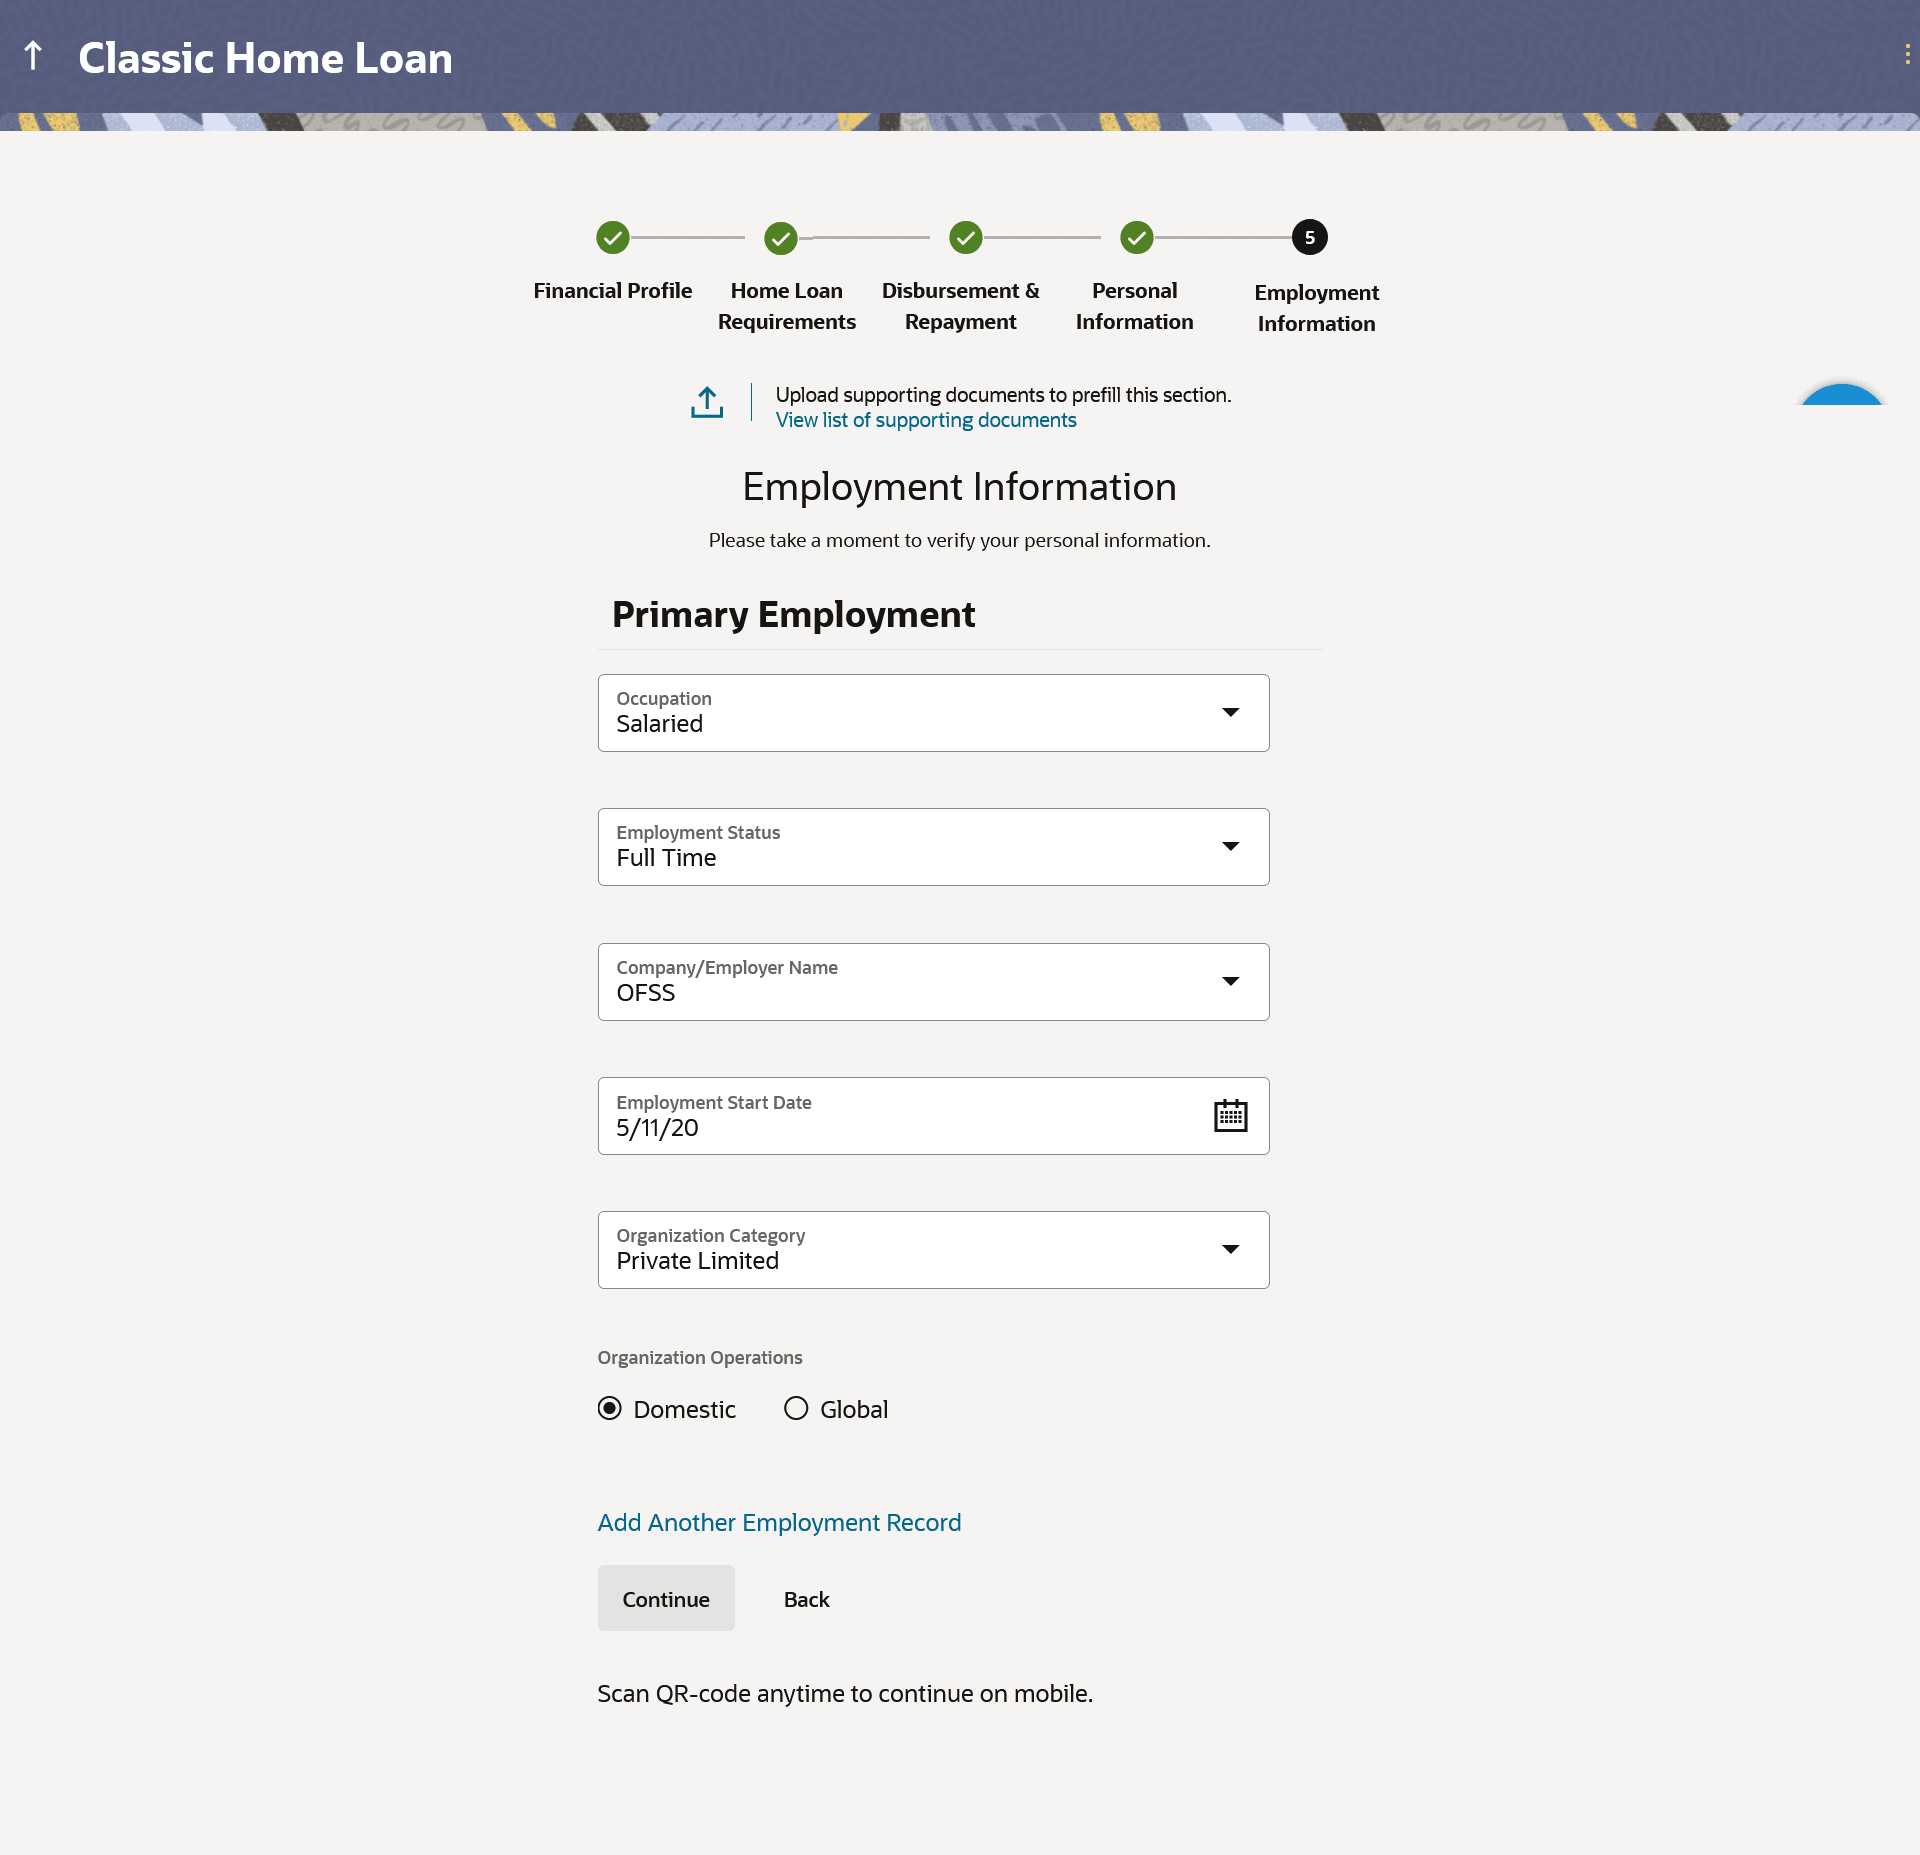Click the step 5 Employment Information circle
Viewport: 1920px width, 1855px height.
[1309, 238]
